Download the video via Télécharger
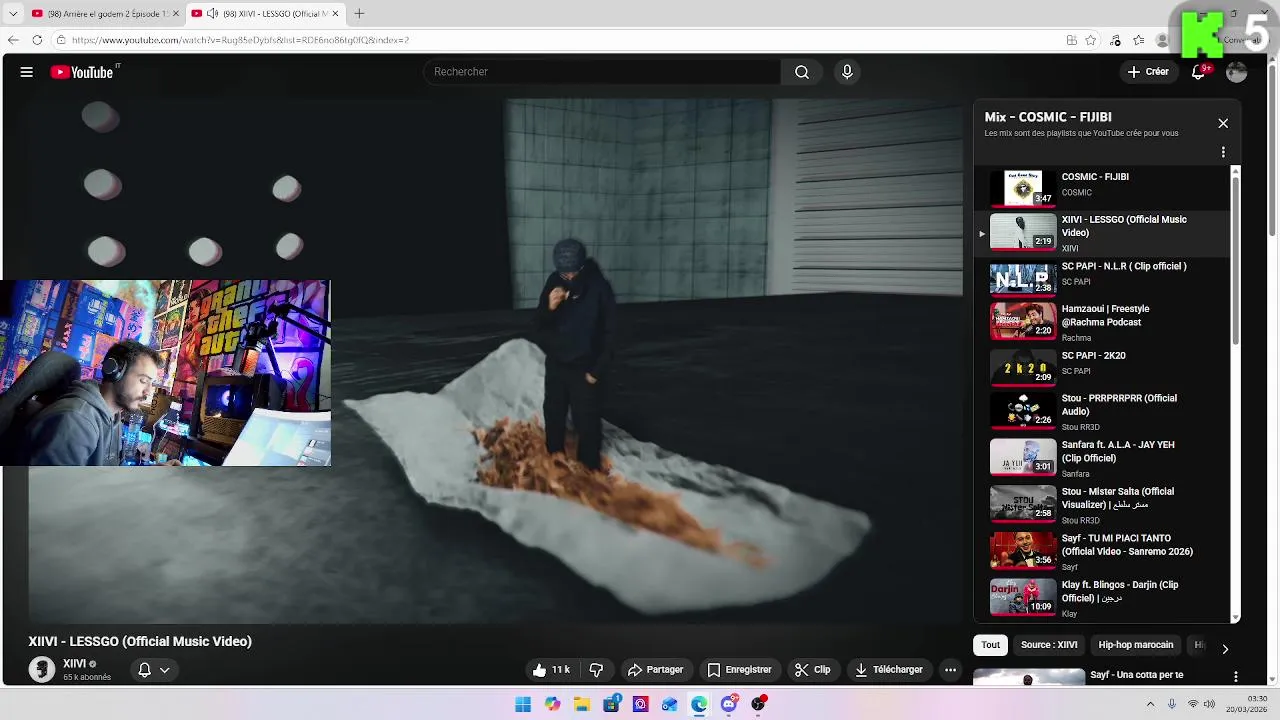1280x720 pixels. 889,670
